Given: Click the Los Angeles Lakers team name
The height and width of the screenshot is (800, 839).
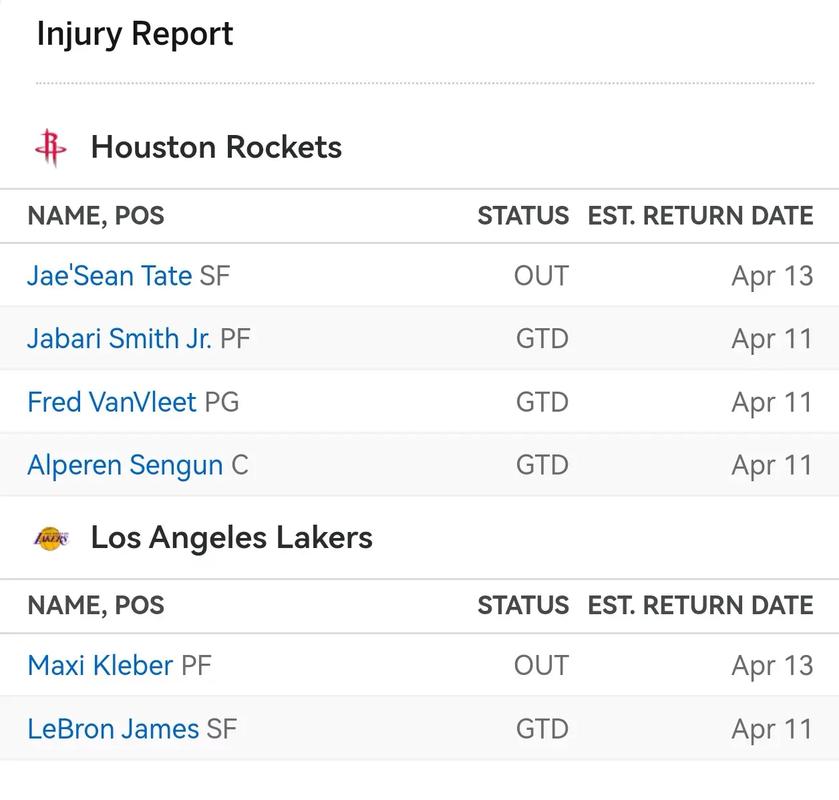Looking at the screenshot, I should [231, 538].
